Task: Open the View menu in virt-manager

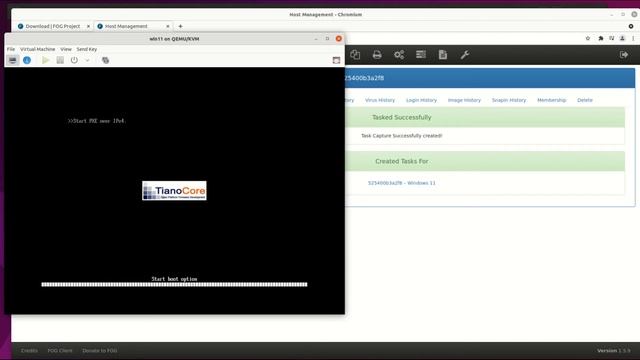Action: (66, 49)
